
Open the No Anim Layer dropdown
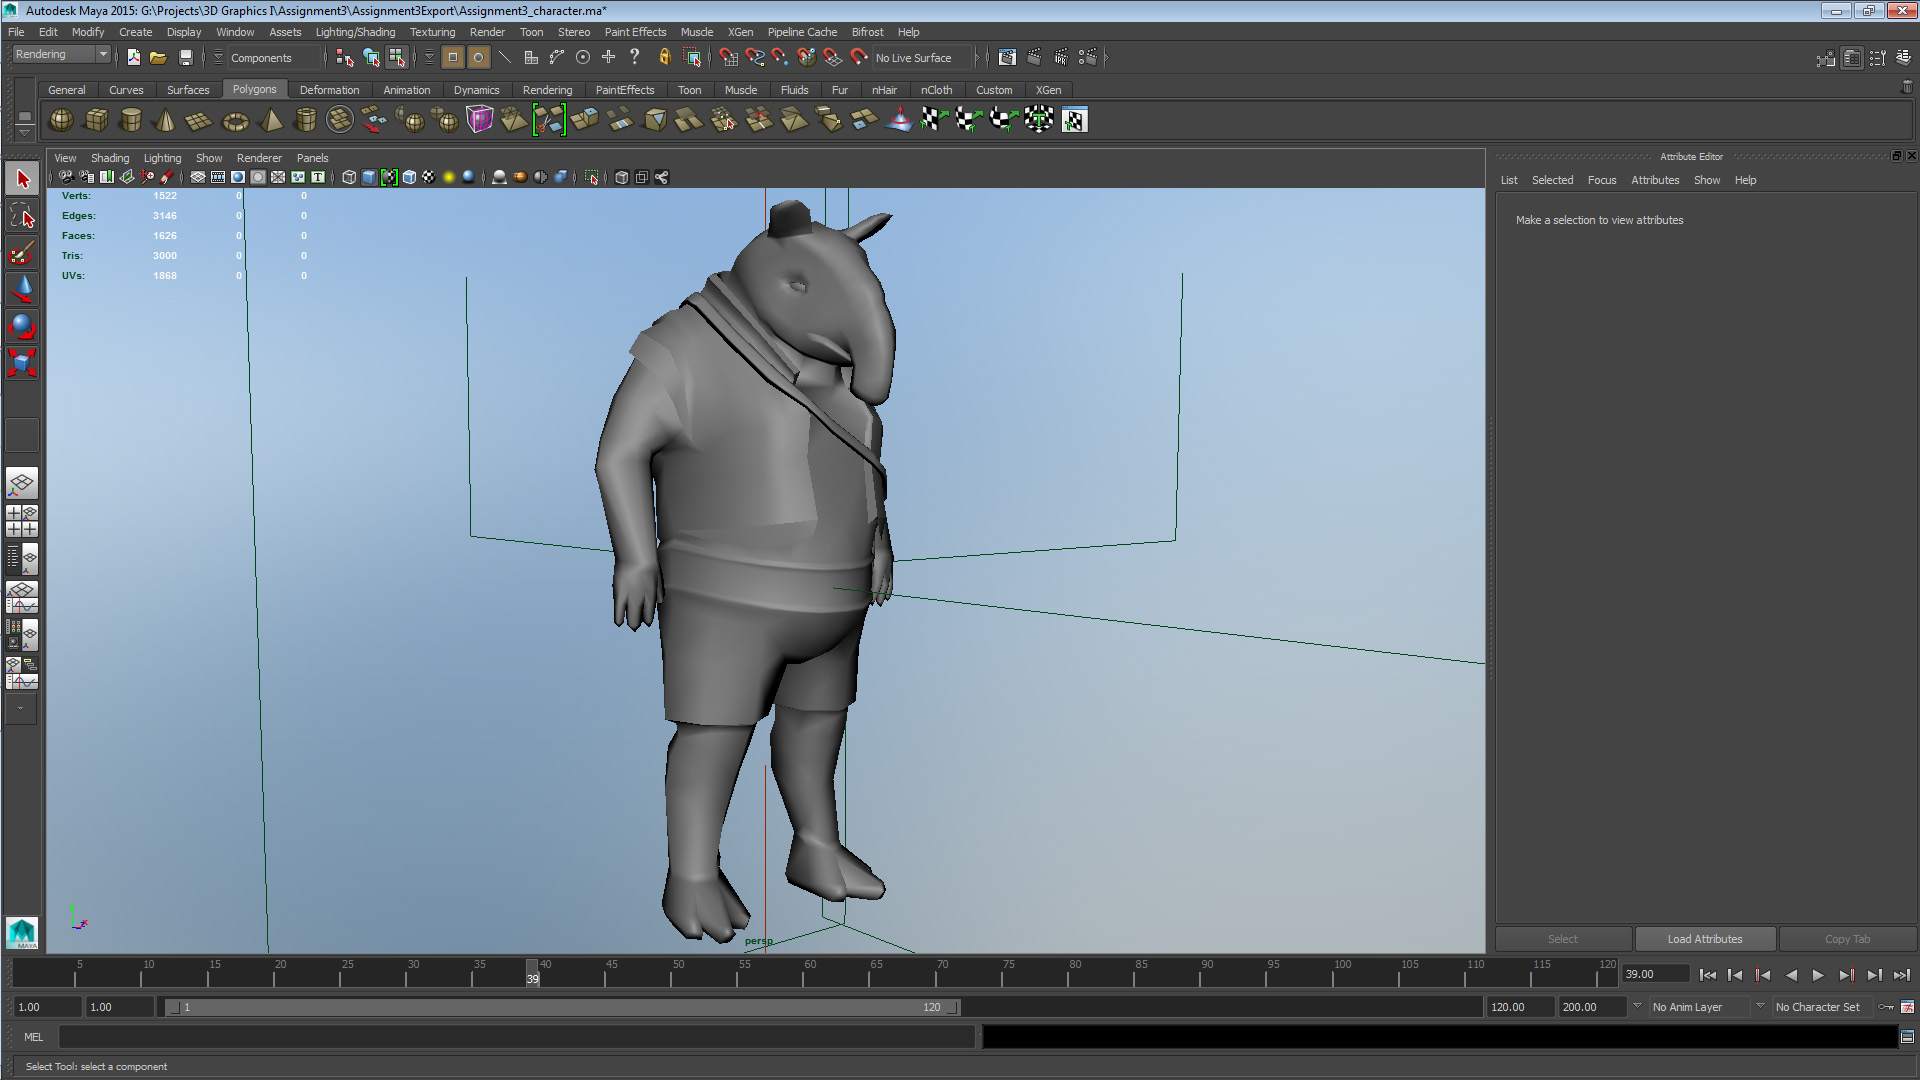click(x=1698, y=1007)
